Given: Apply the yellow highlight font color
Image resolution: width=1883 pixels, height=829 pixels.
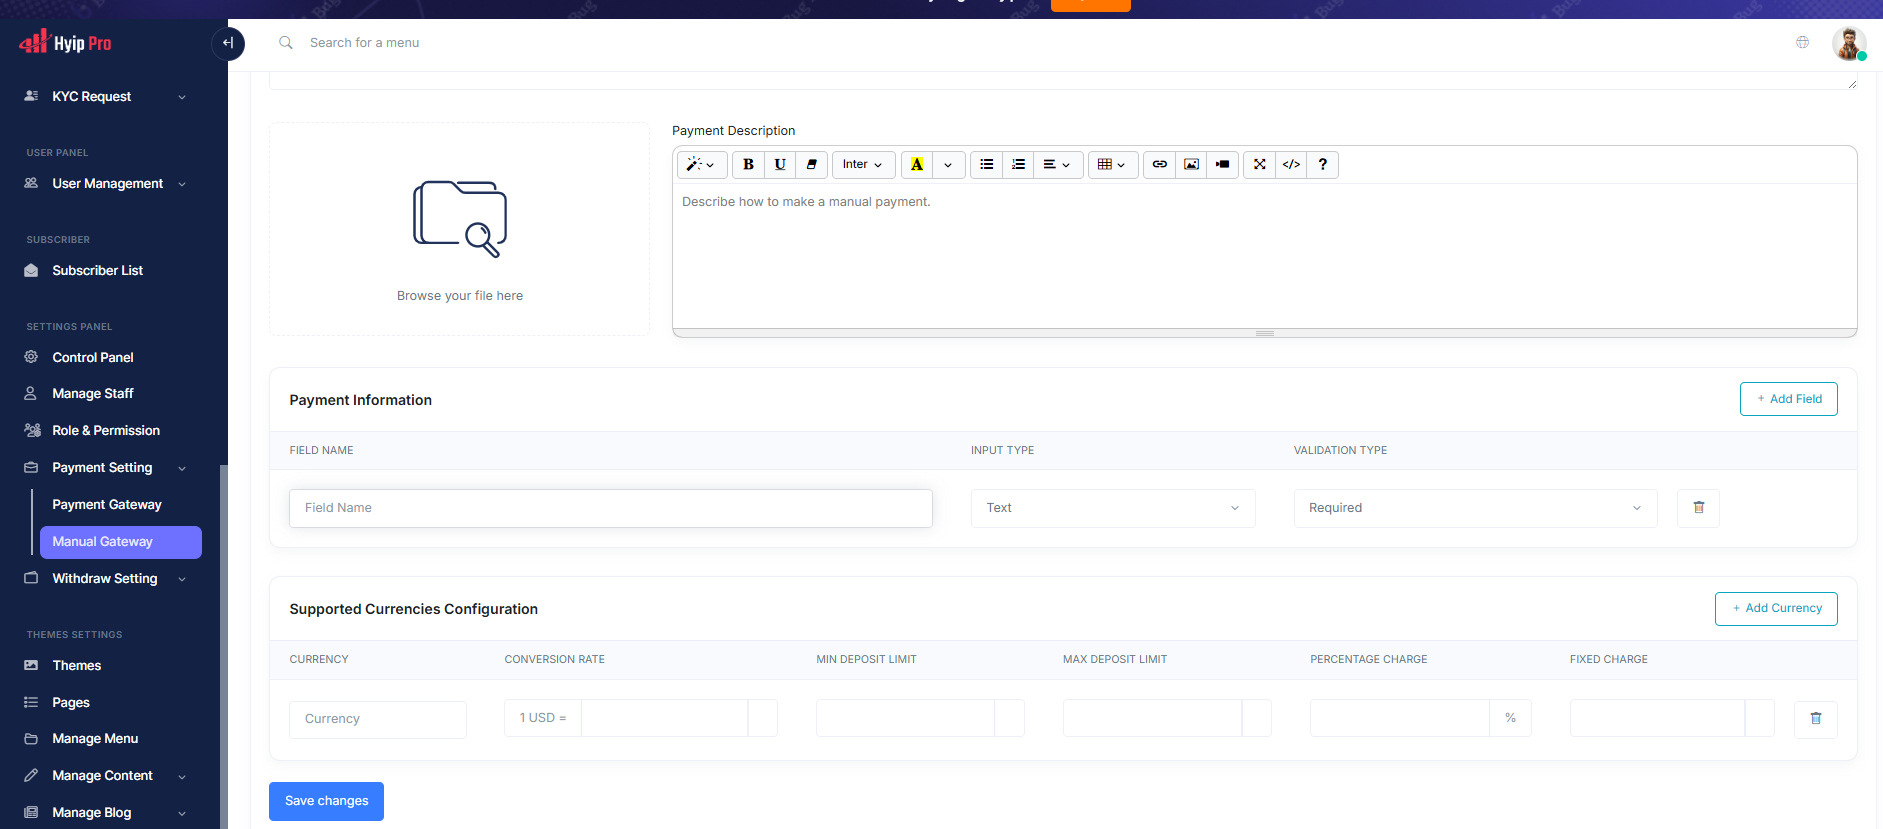Looking at the screenshot, I should click(x=917, y=165).
